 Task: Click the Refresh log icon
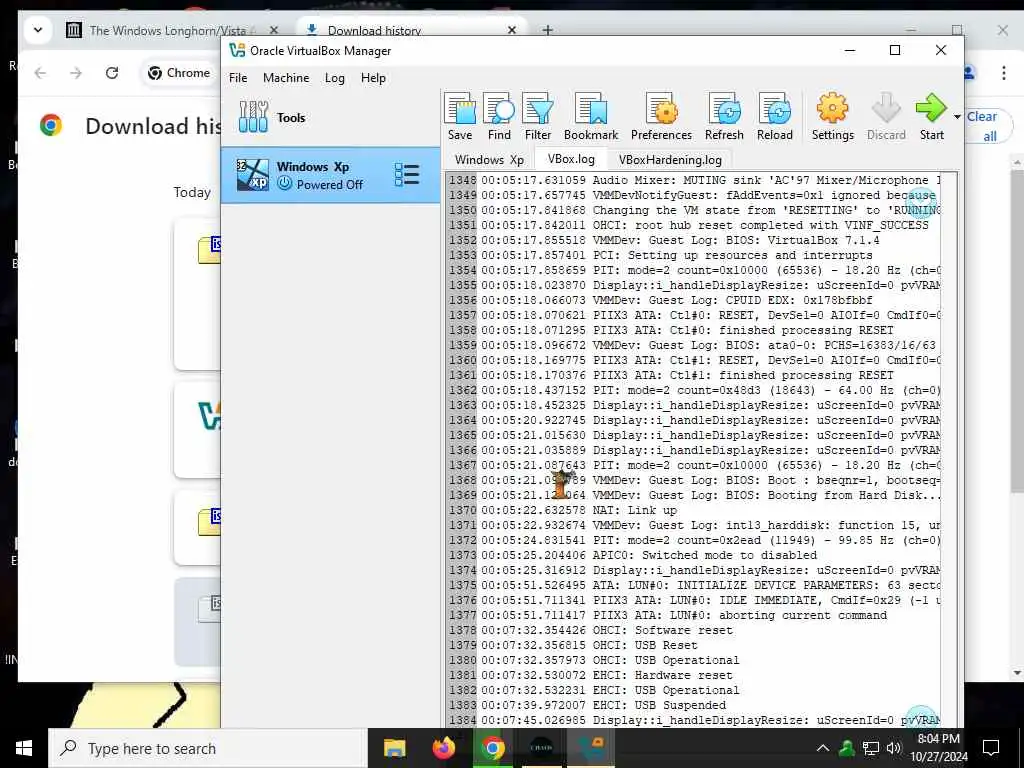[724, 117]
